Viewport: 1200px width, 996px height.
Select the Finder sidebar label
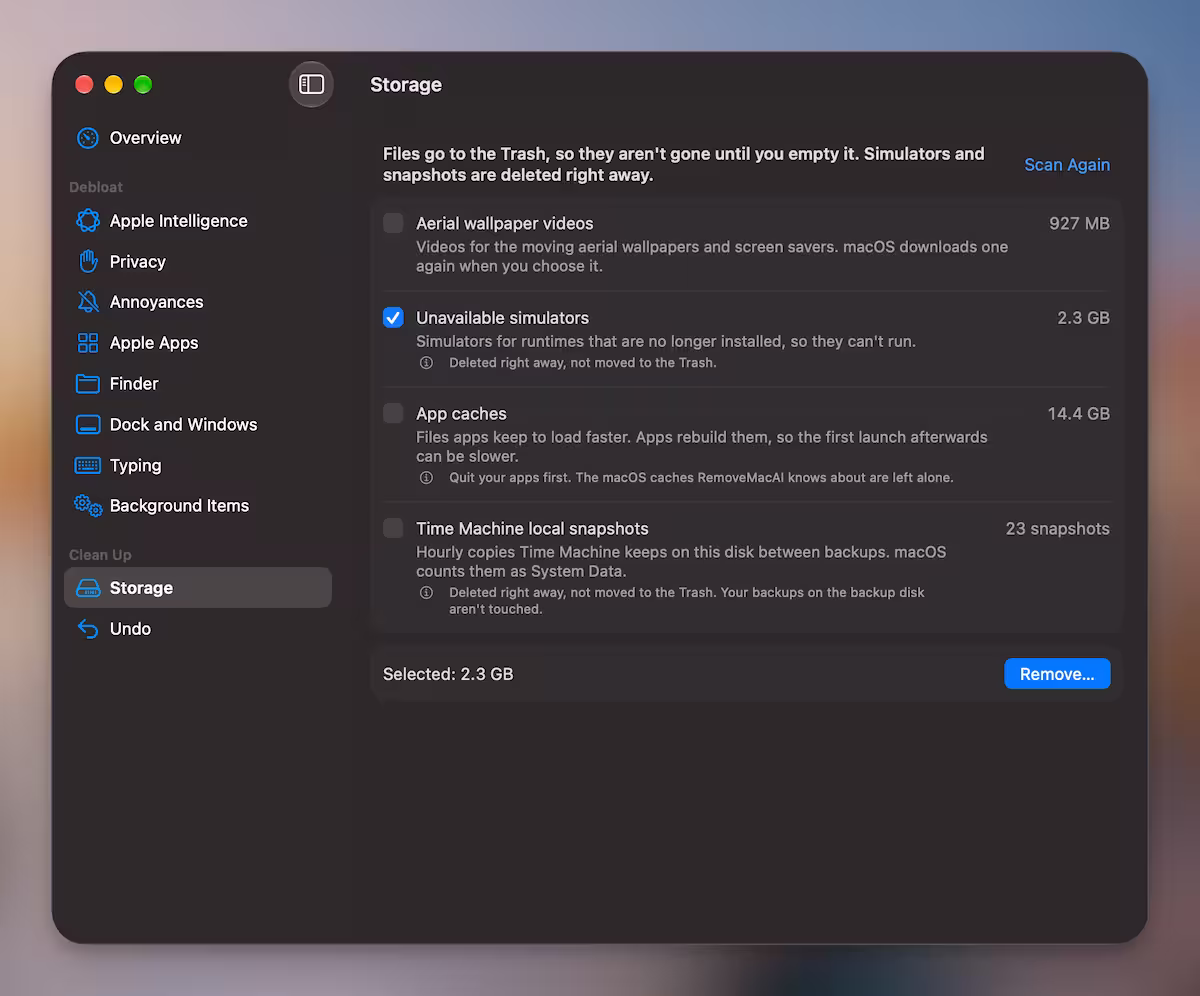click(x=134, y=384)
